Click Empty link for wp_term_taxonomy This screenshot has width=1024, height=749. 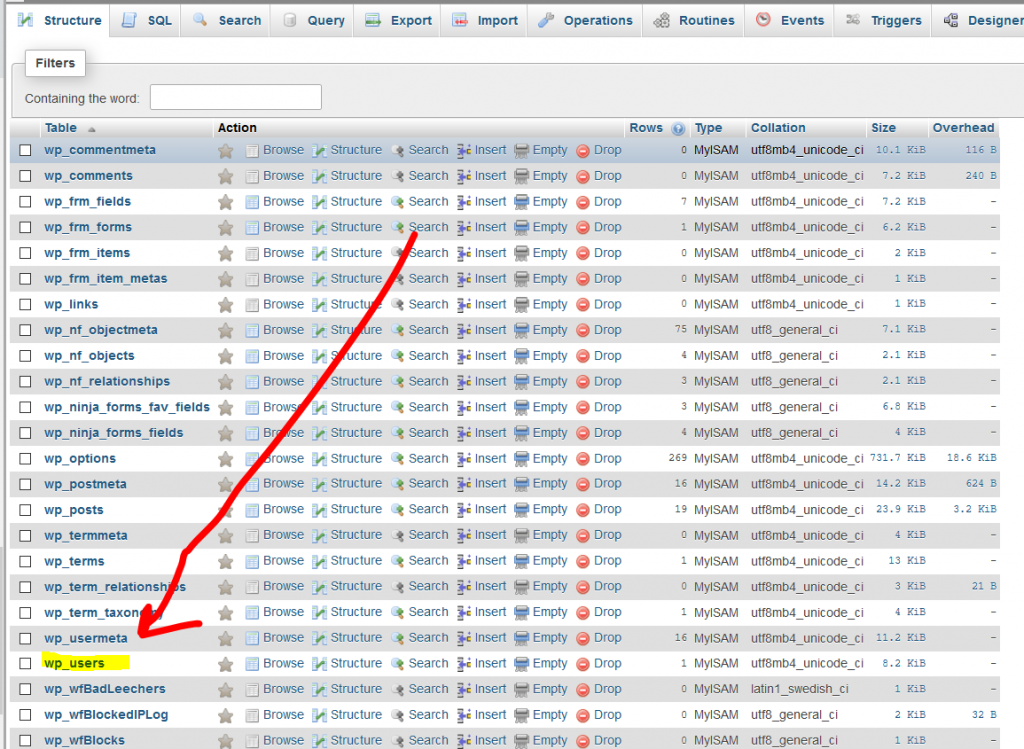coord(550,612)
